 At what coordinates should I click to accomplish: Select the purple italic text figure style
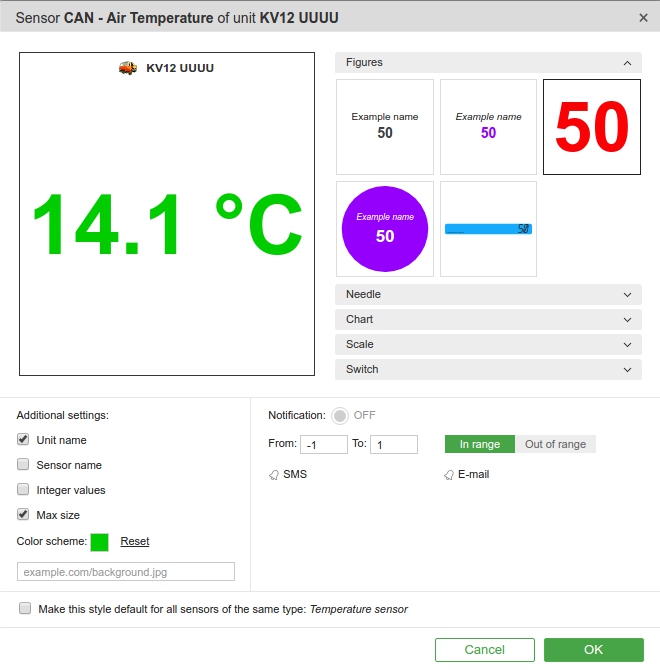coord(488,127)
